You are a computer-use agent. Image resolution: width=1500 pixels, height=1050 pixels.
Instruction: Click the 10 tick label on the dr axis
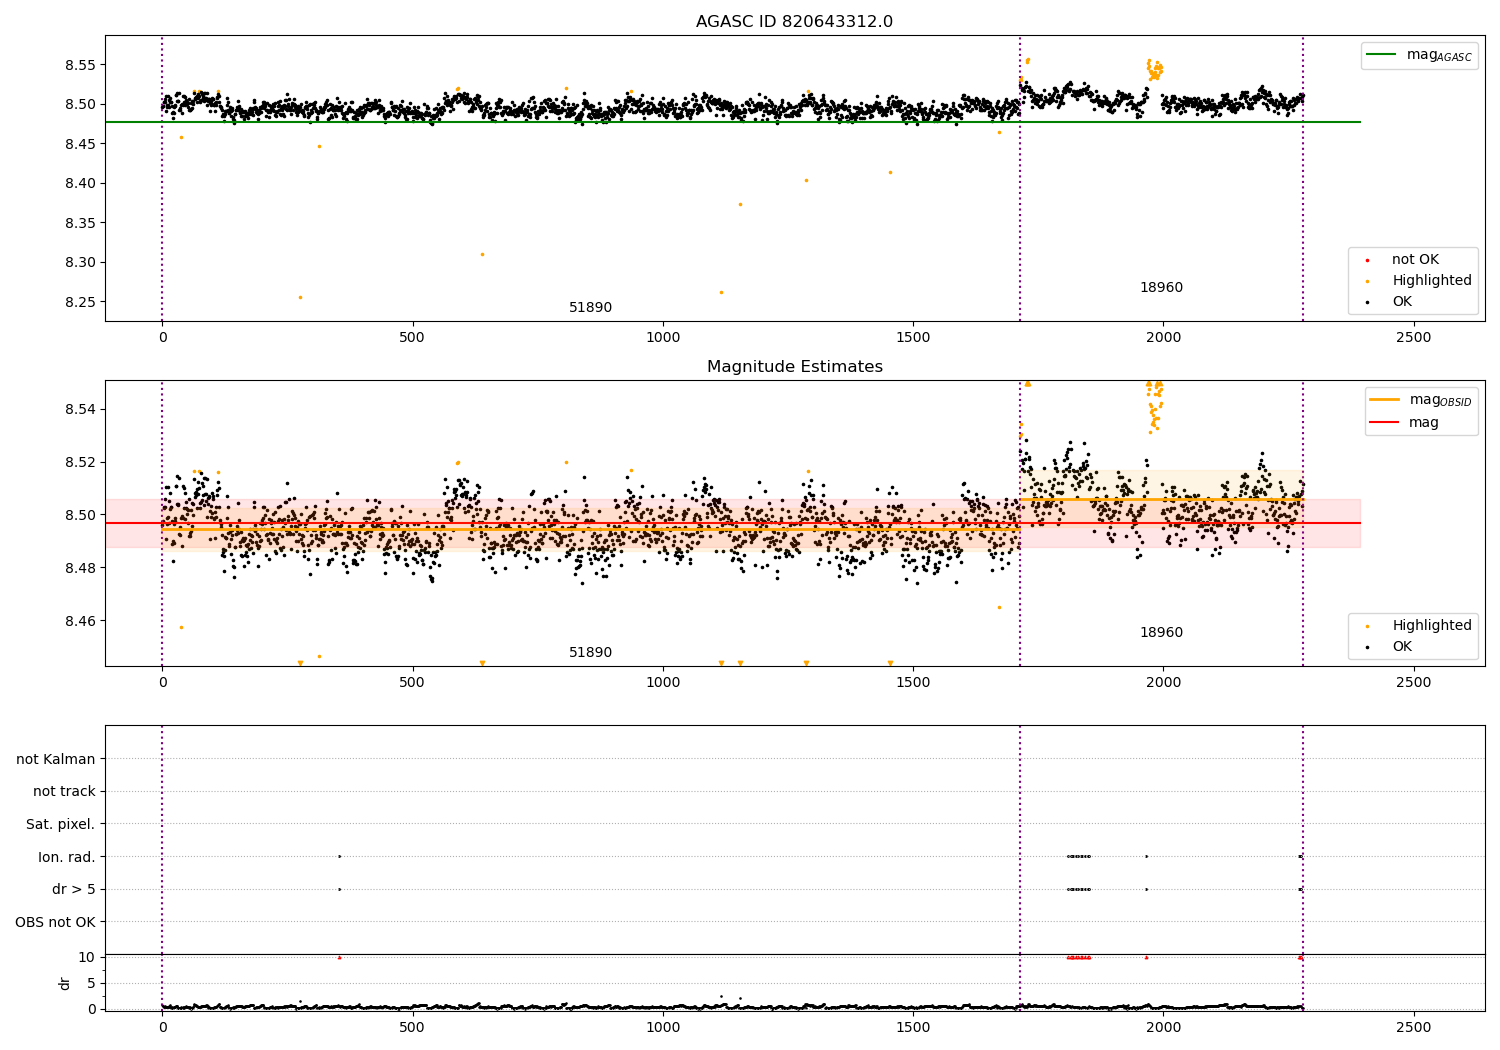point(87,957)
